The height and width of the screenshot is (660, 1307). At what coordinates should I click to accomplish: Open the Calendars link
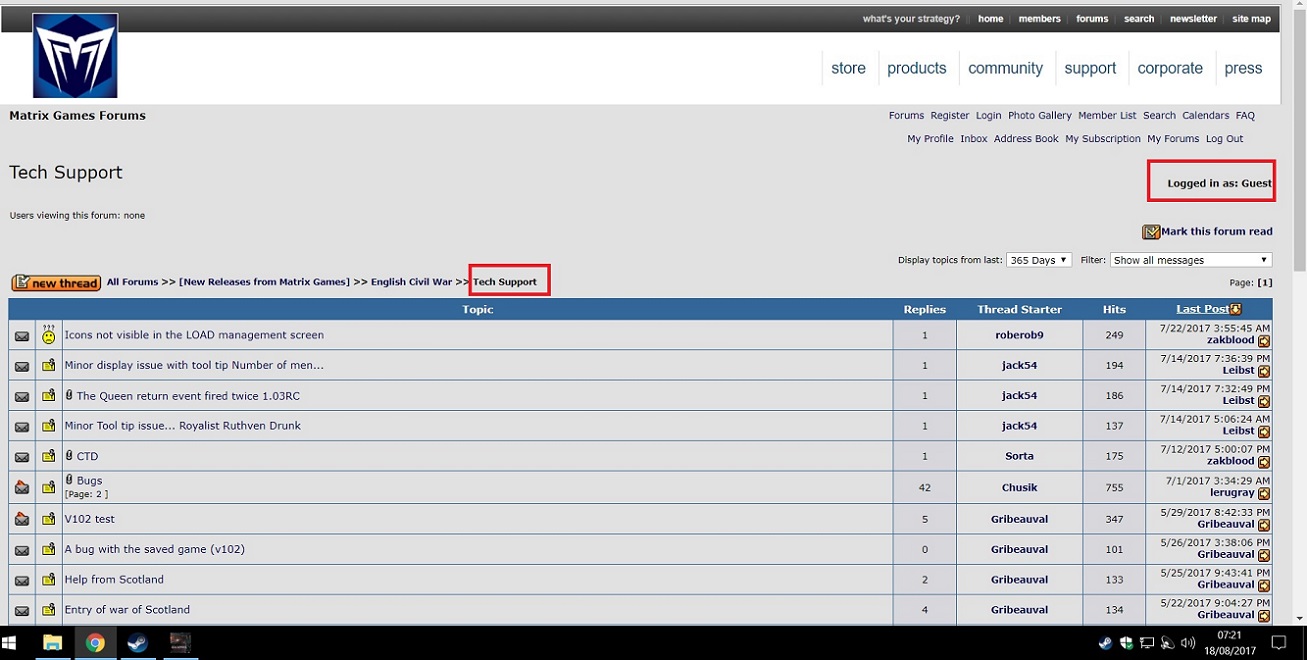click(x=1205, y=116)
